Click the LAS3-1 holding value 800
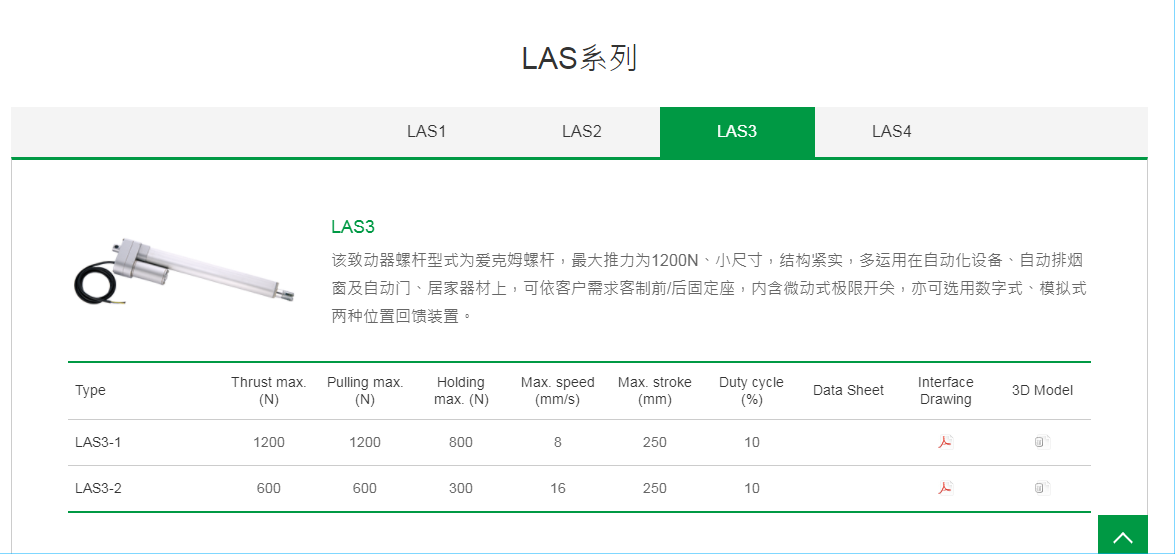The width and height of the screenshot is (1175, 554). 461,442
